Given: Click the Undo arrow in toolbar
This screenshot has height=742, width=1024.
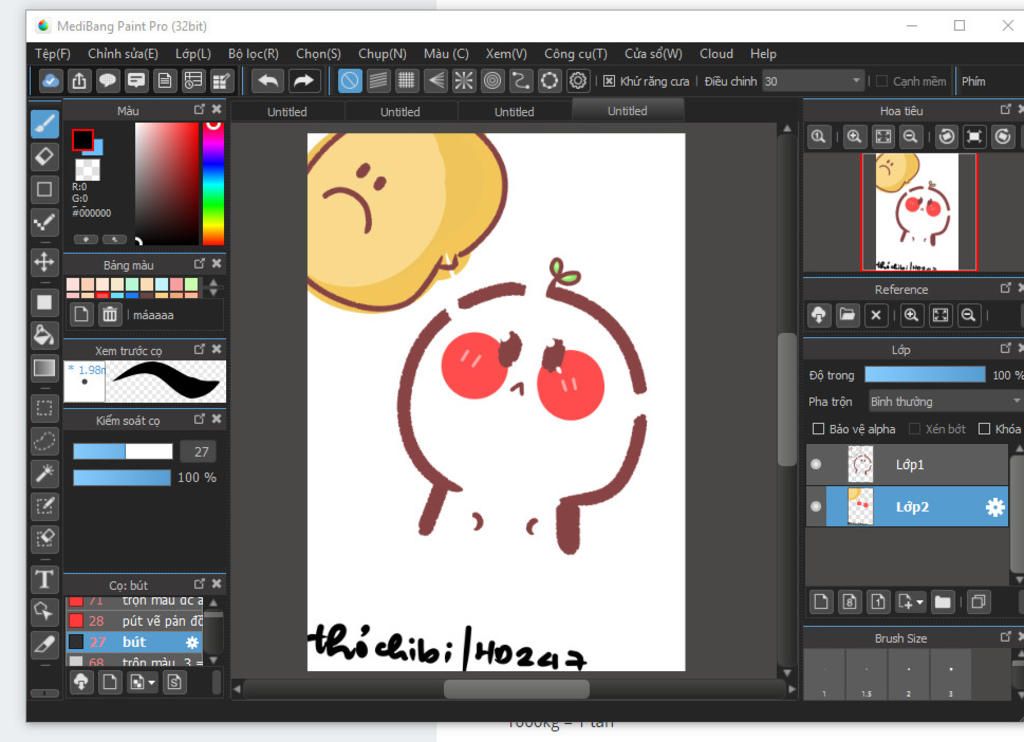Looking at the screenshot, I should pyautogui.click(x=268, y=81).
